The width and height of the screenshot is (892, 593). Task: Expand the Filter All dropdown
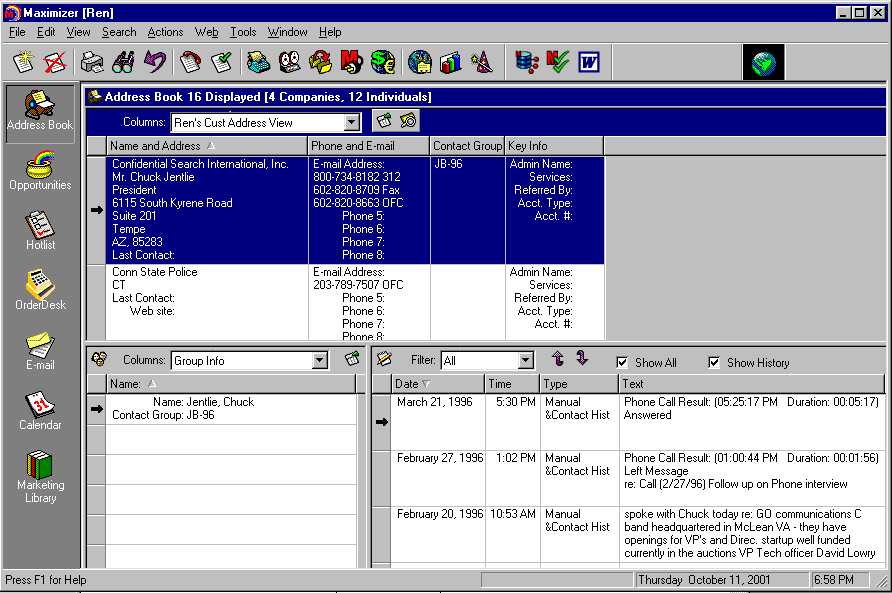[x=526, y=360]
